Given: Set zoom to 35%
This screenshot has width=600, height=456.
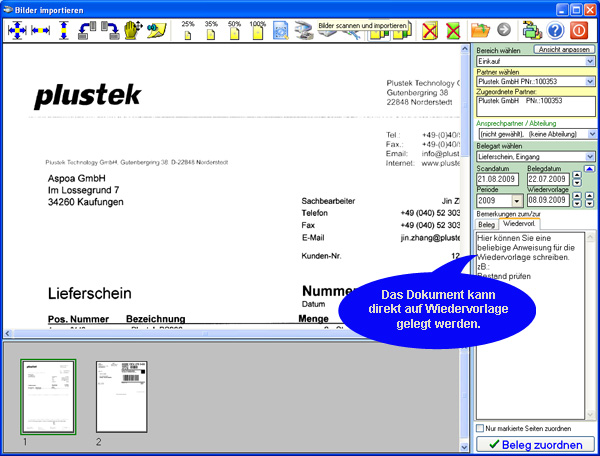Looking at the screenshot, I should (211, 30).
